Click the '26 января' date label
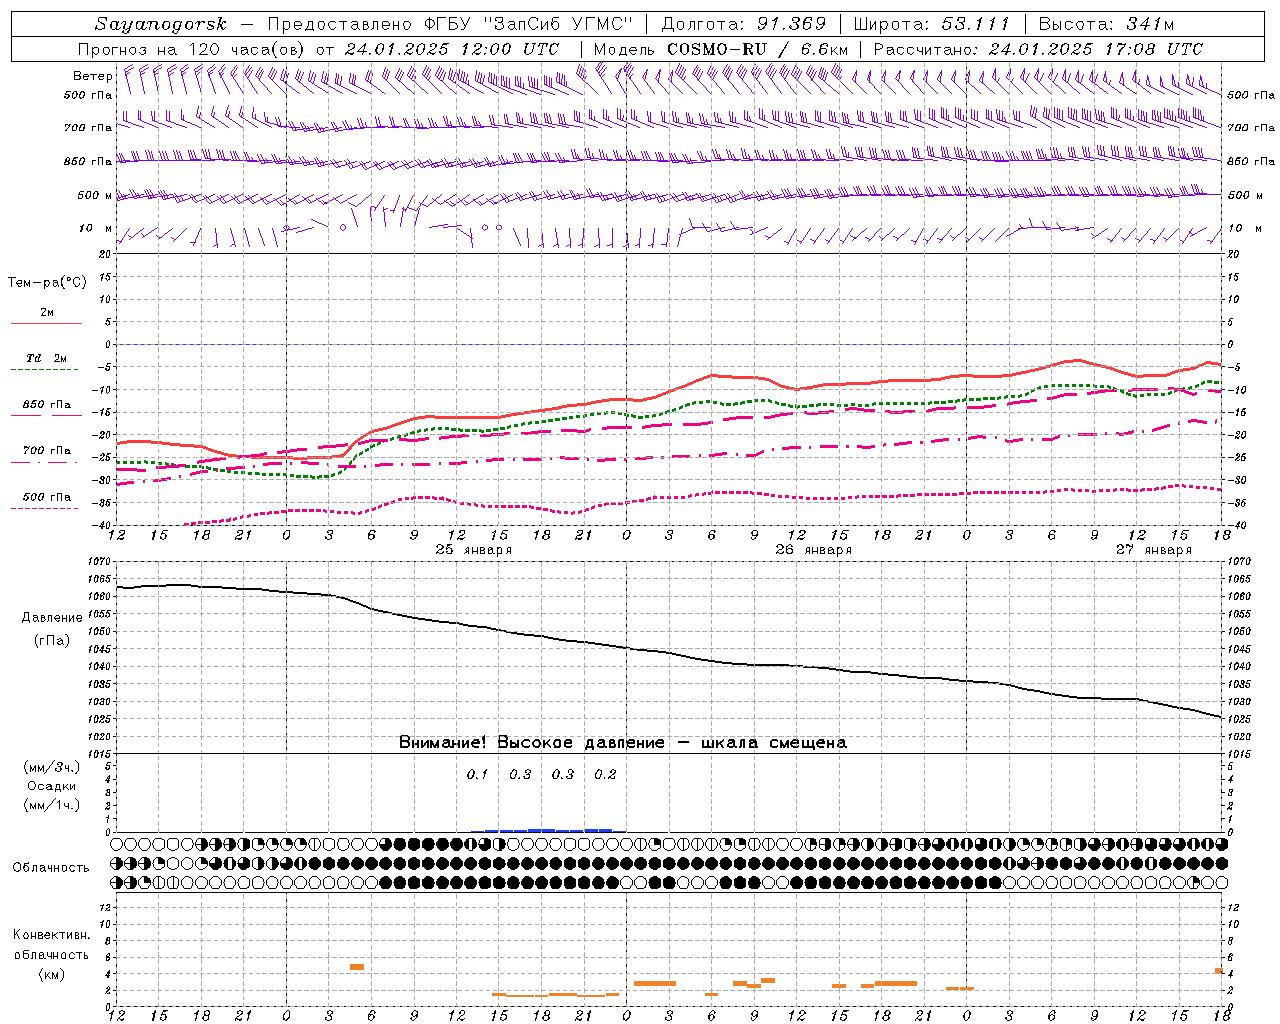Image resolution: width=1280 pixels, height=1024 pixels. click(x=814, y=549)
